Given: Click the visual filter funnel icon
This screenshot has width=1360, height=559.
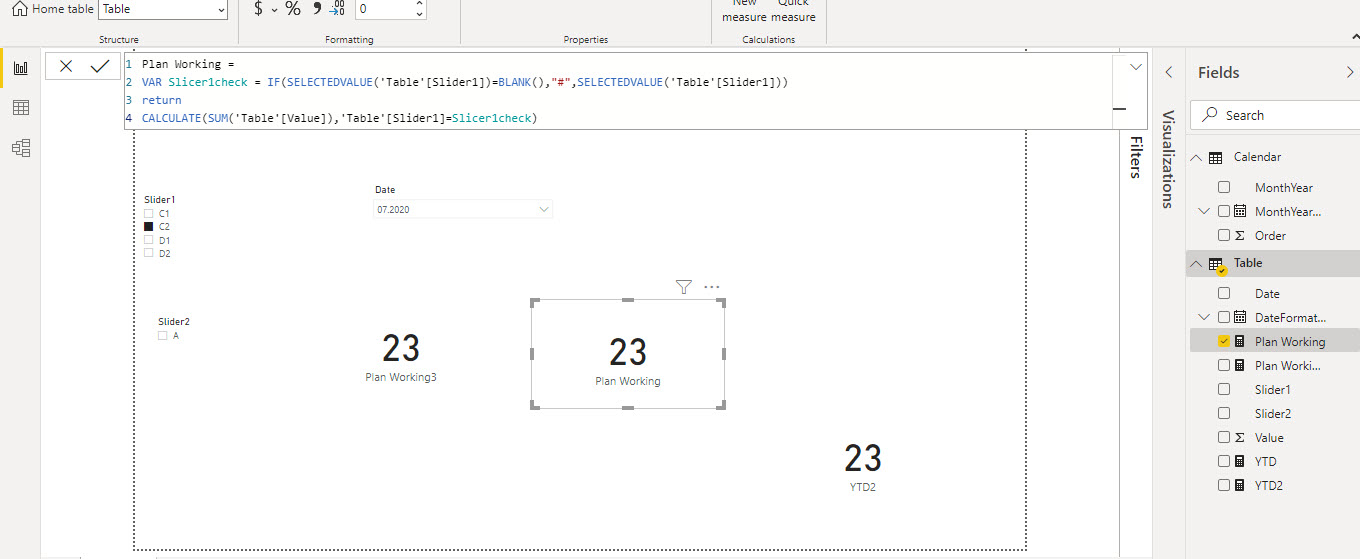Looking at the screenshot, I should tap(684, 287).
